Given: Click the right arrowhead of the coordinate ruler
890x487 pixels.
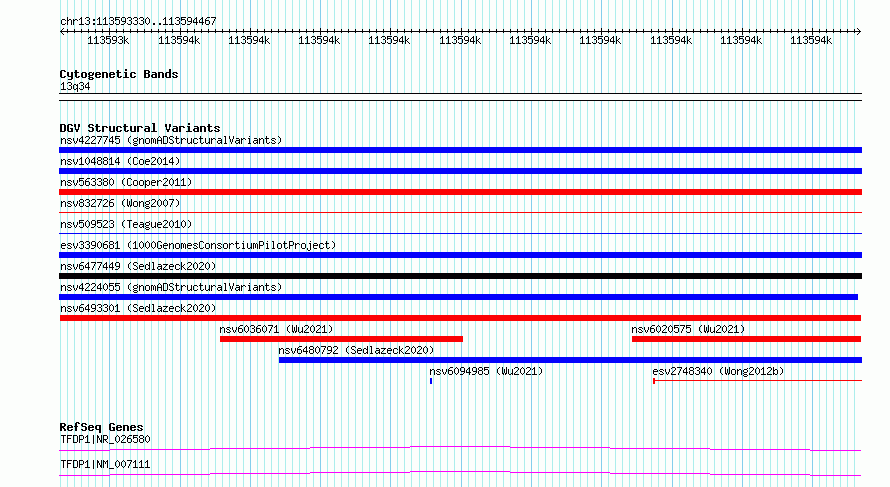Looking at the screenshot, I should [858, 32].
